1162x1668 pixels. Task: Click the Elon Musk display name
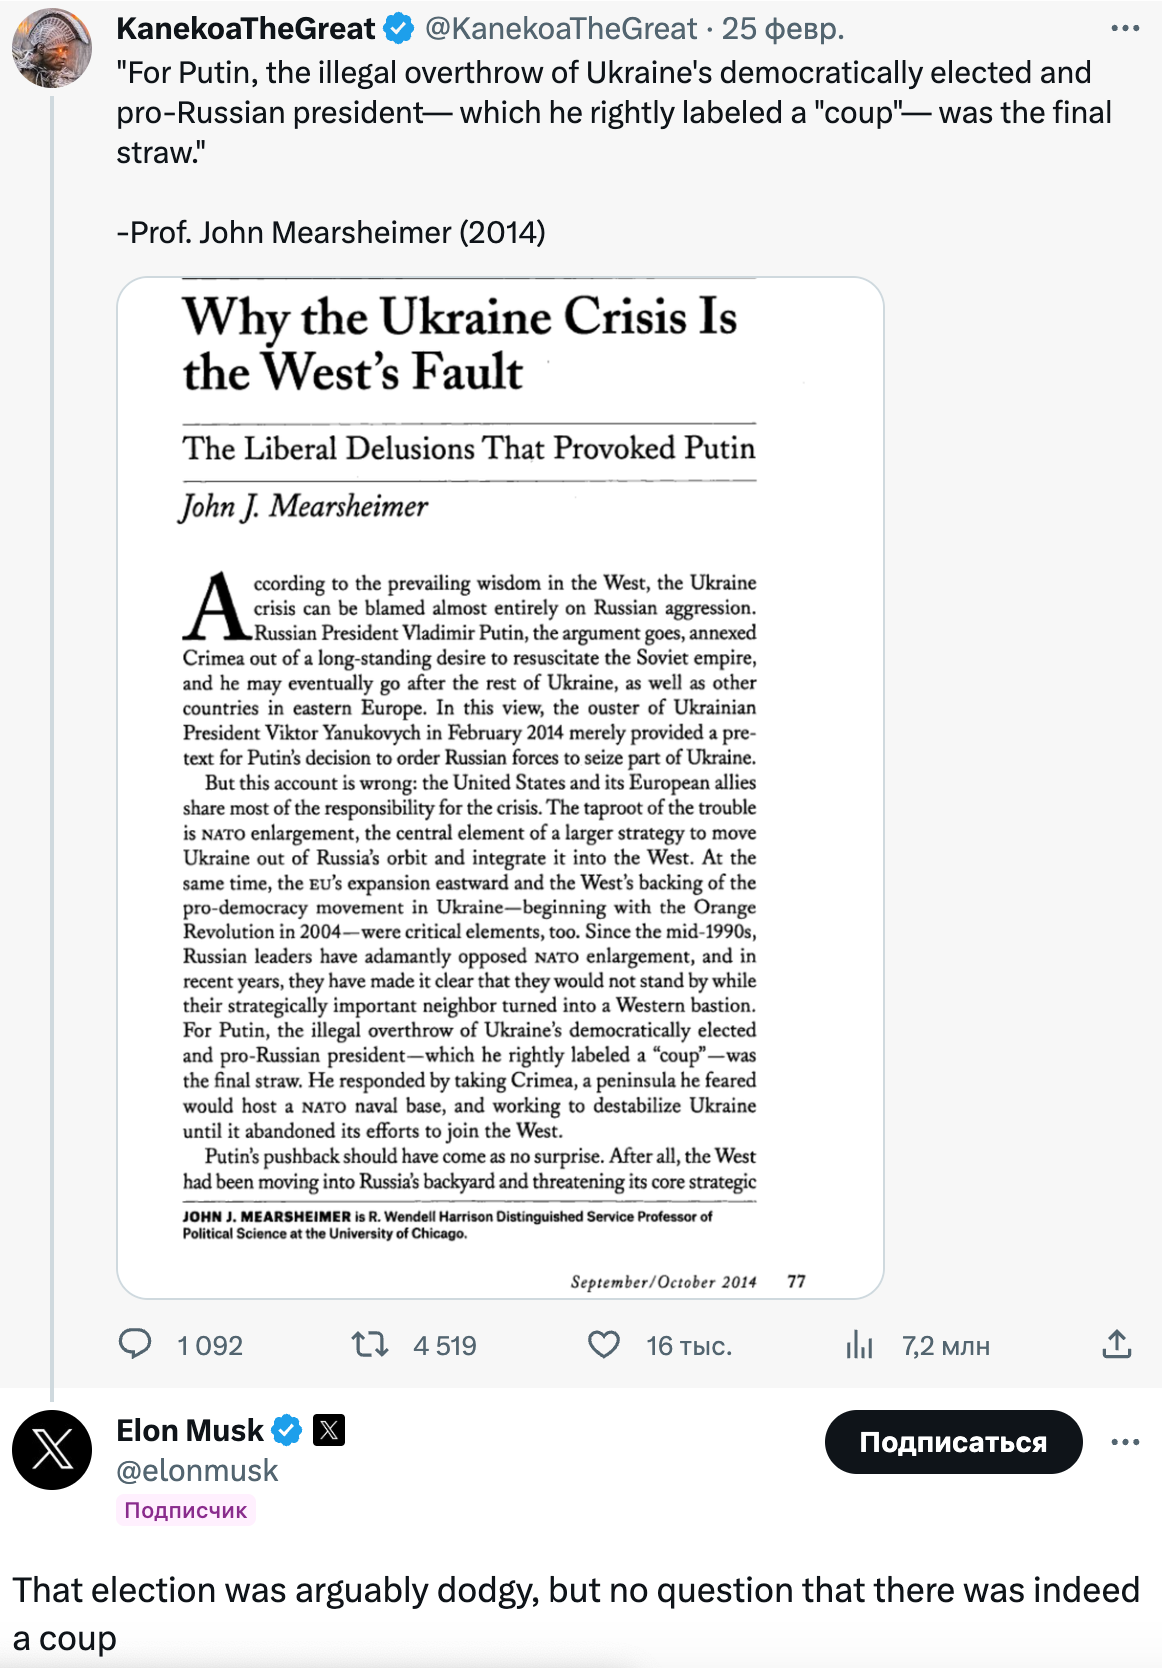[x=190, y=1431]
